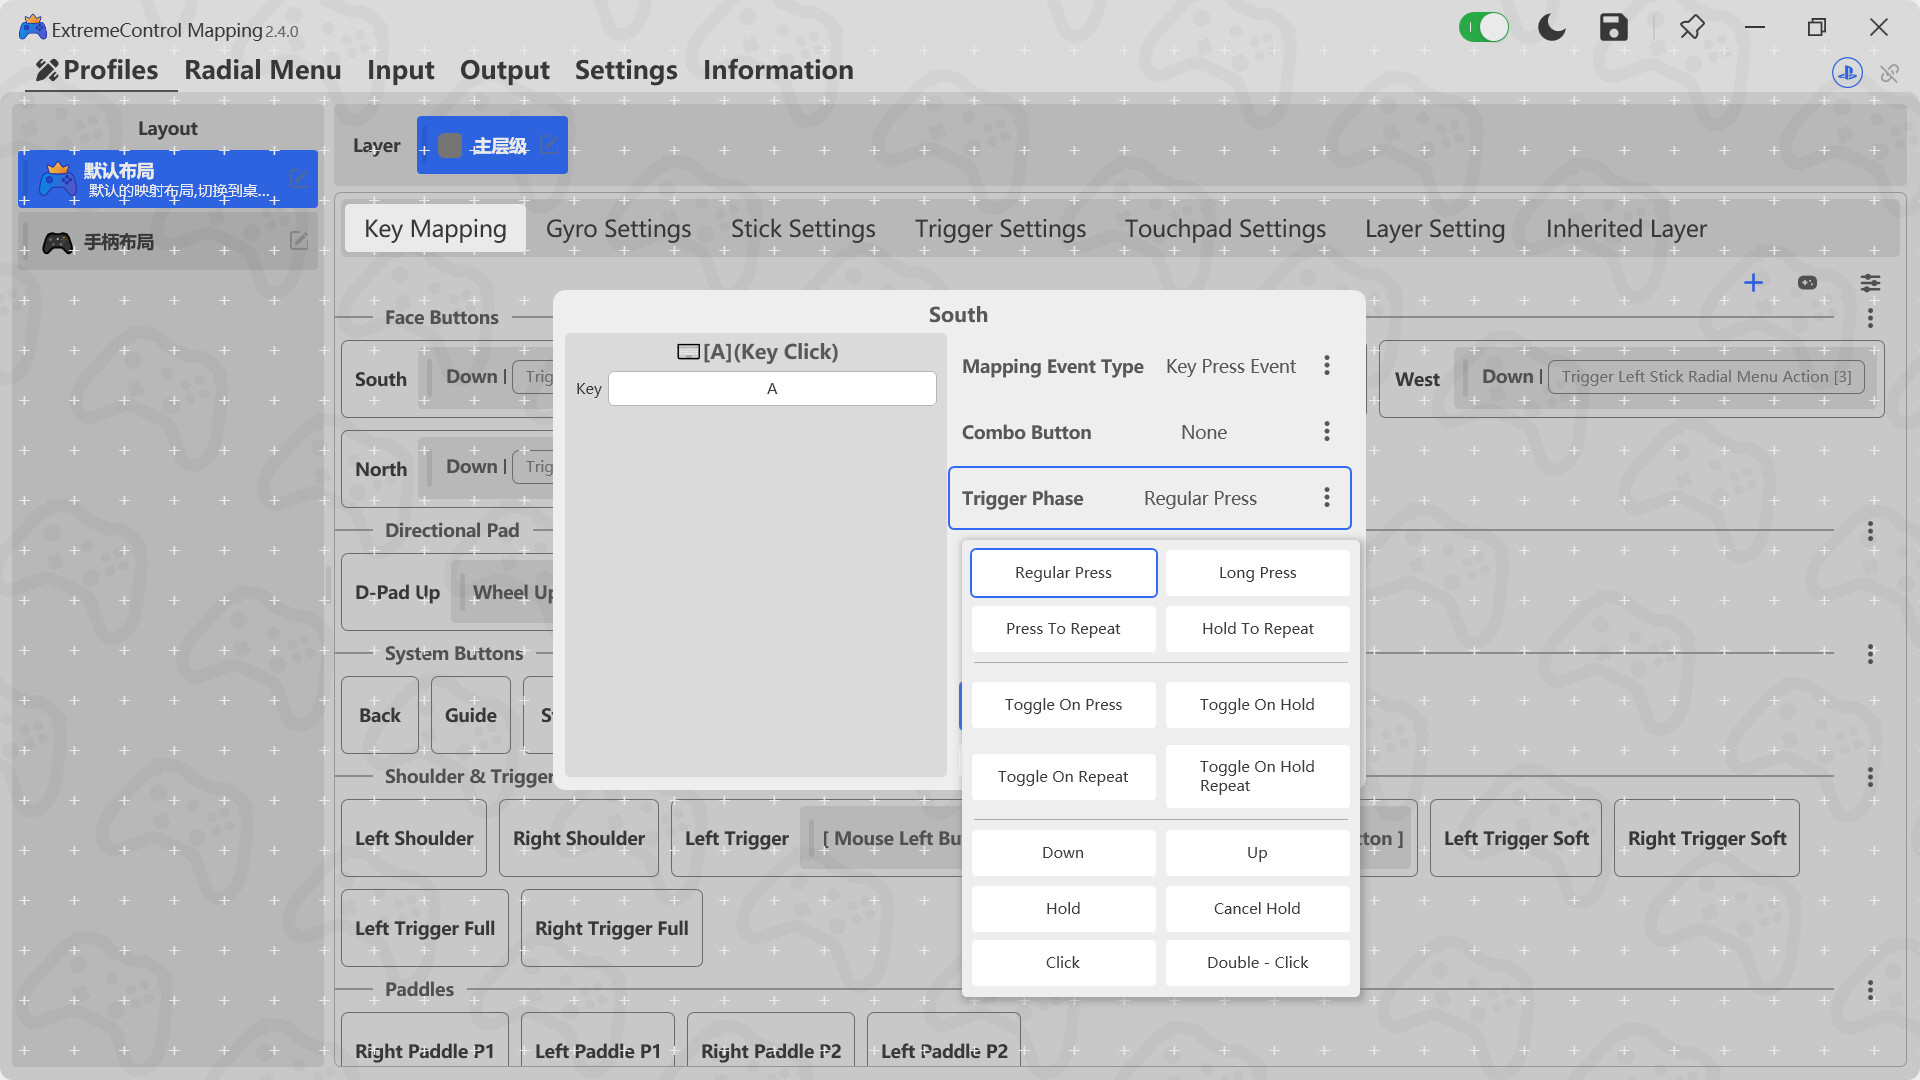
Task: Click the broken link icon near top right
Action: point(1890,73)
